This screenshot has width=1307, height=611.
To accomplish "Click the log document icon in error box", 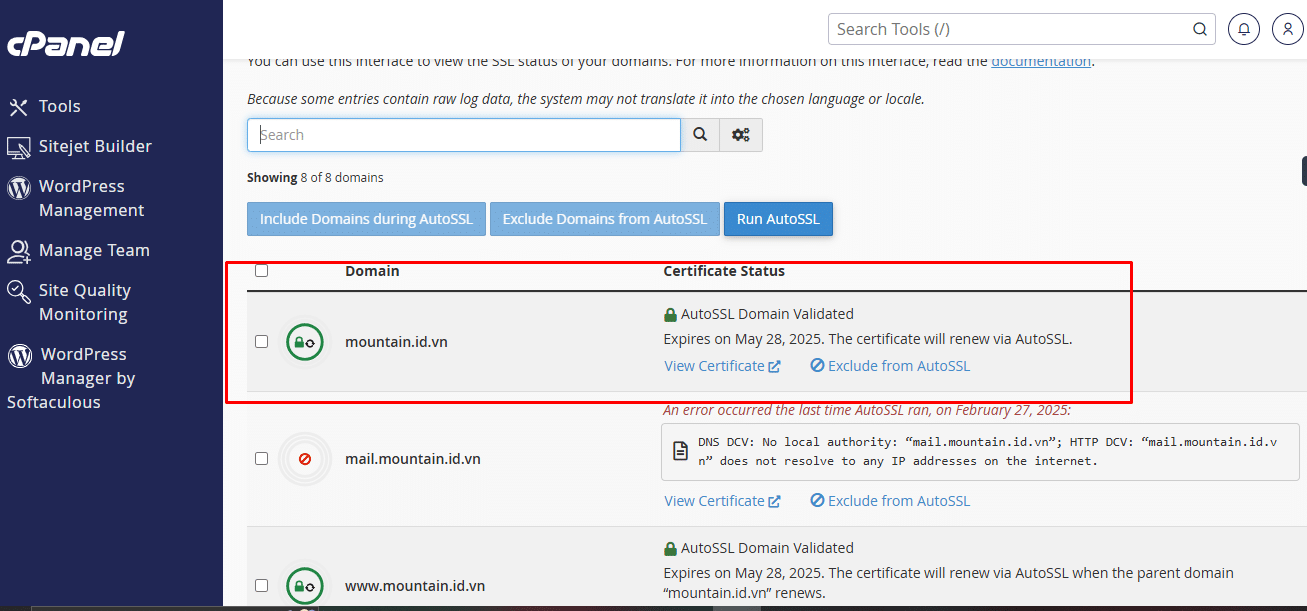I will click(x=680, y=452).
